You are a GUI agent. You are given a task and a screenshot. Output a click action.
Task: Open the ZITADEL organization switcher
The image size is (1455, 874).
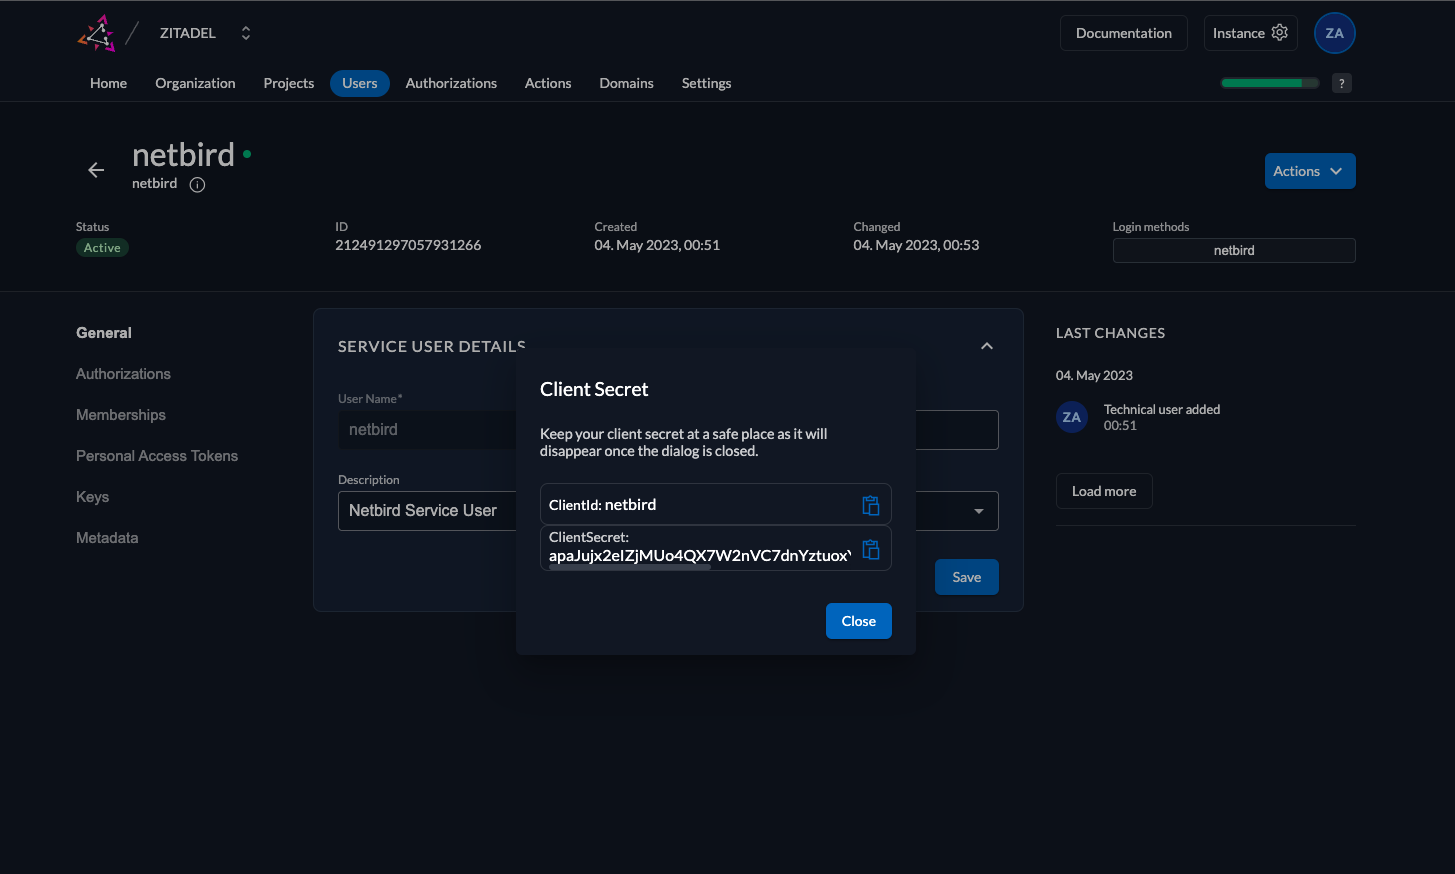click(245, 33)
